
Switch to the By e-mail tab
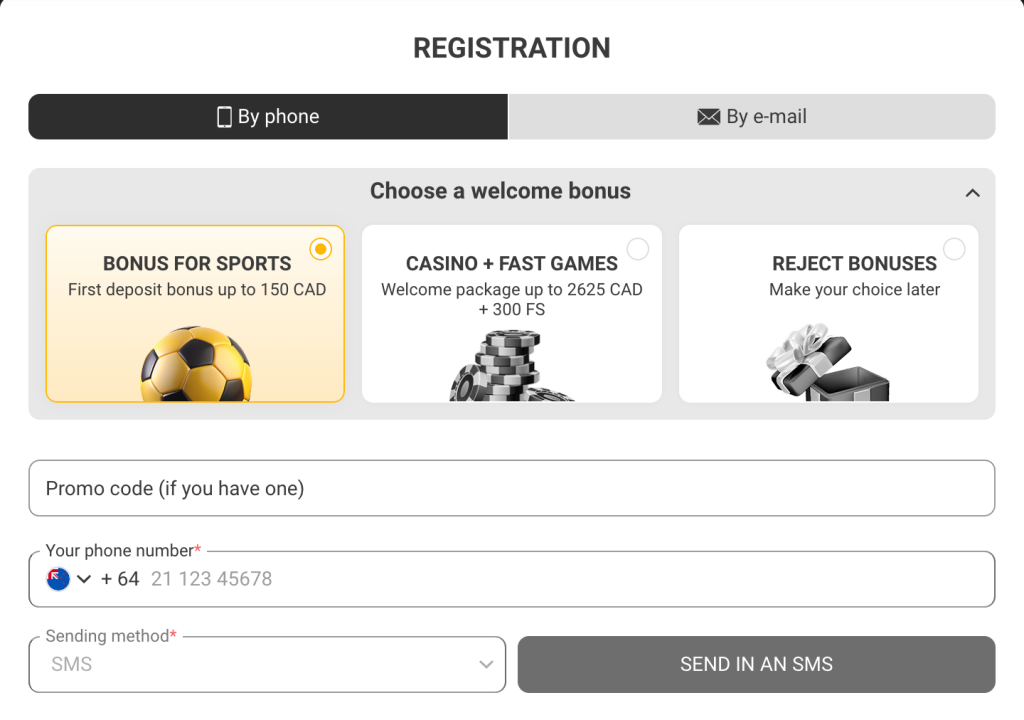click(x=752, y=117)
